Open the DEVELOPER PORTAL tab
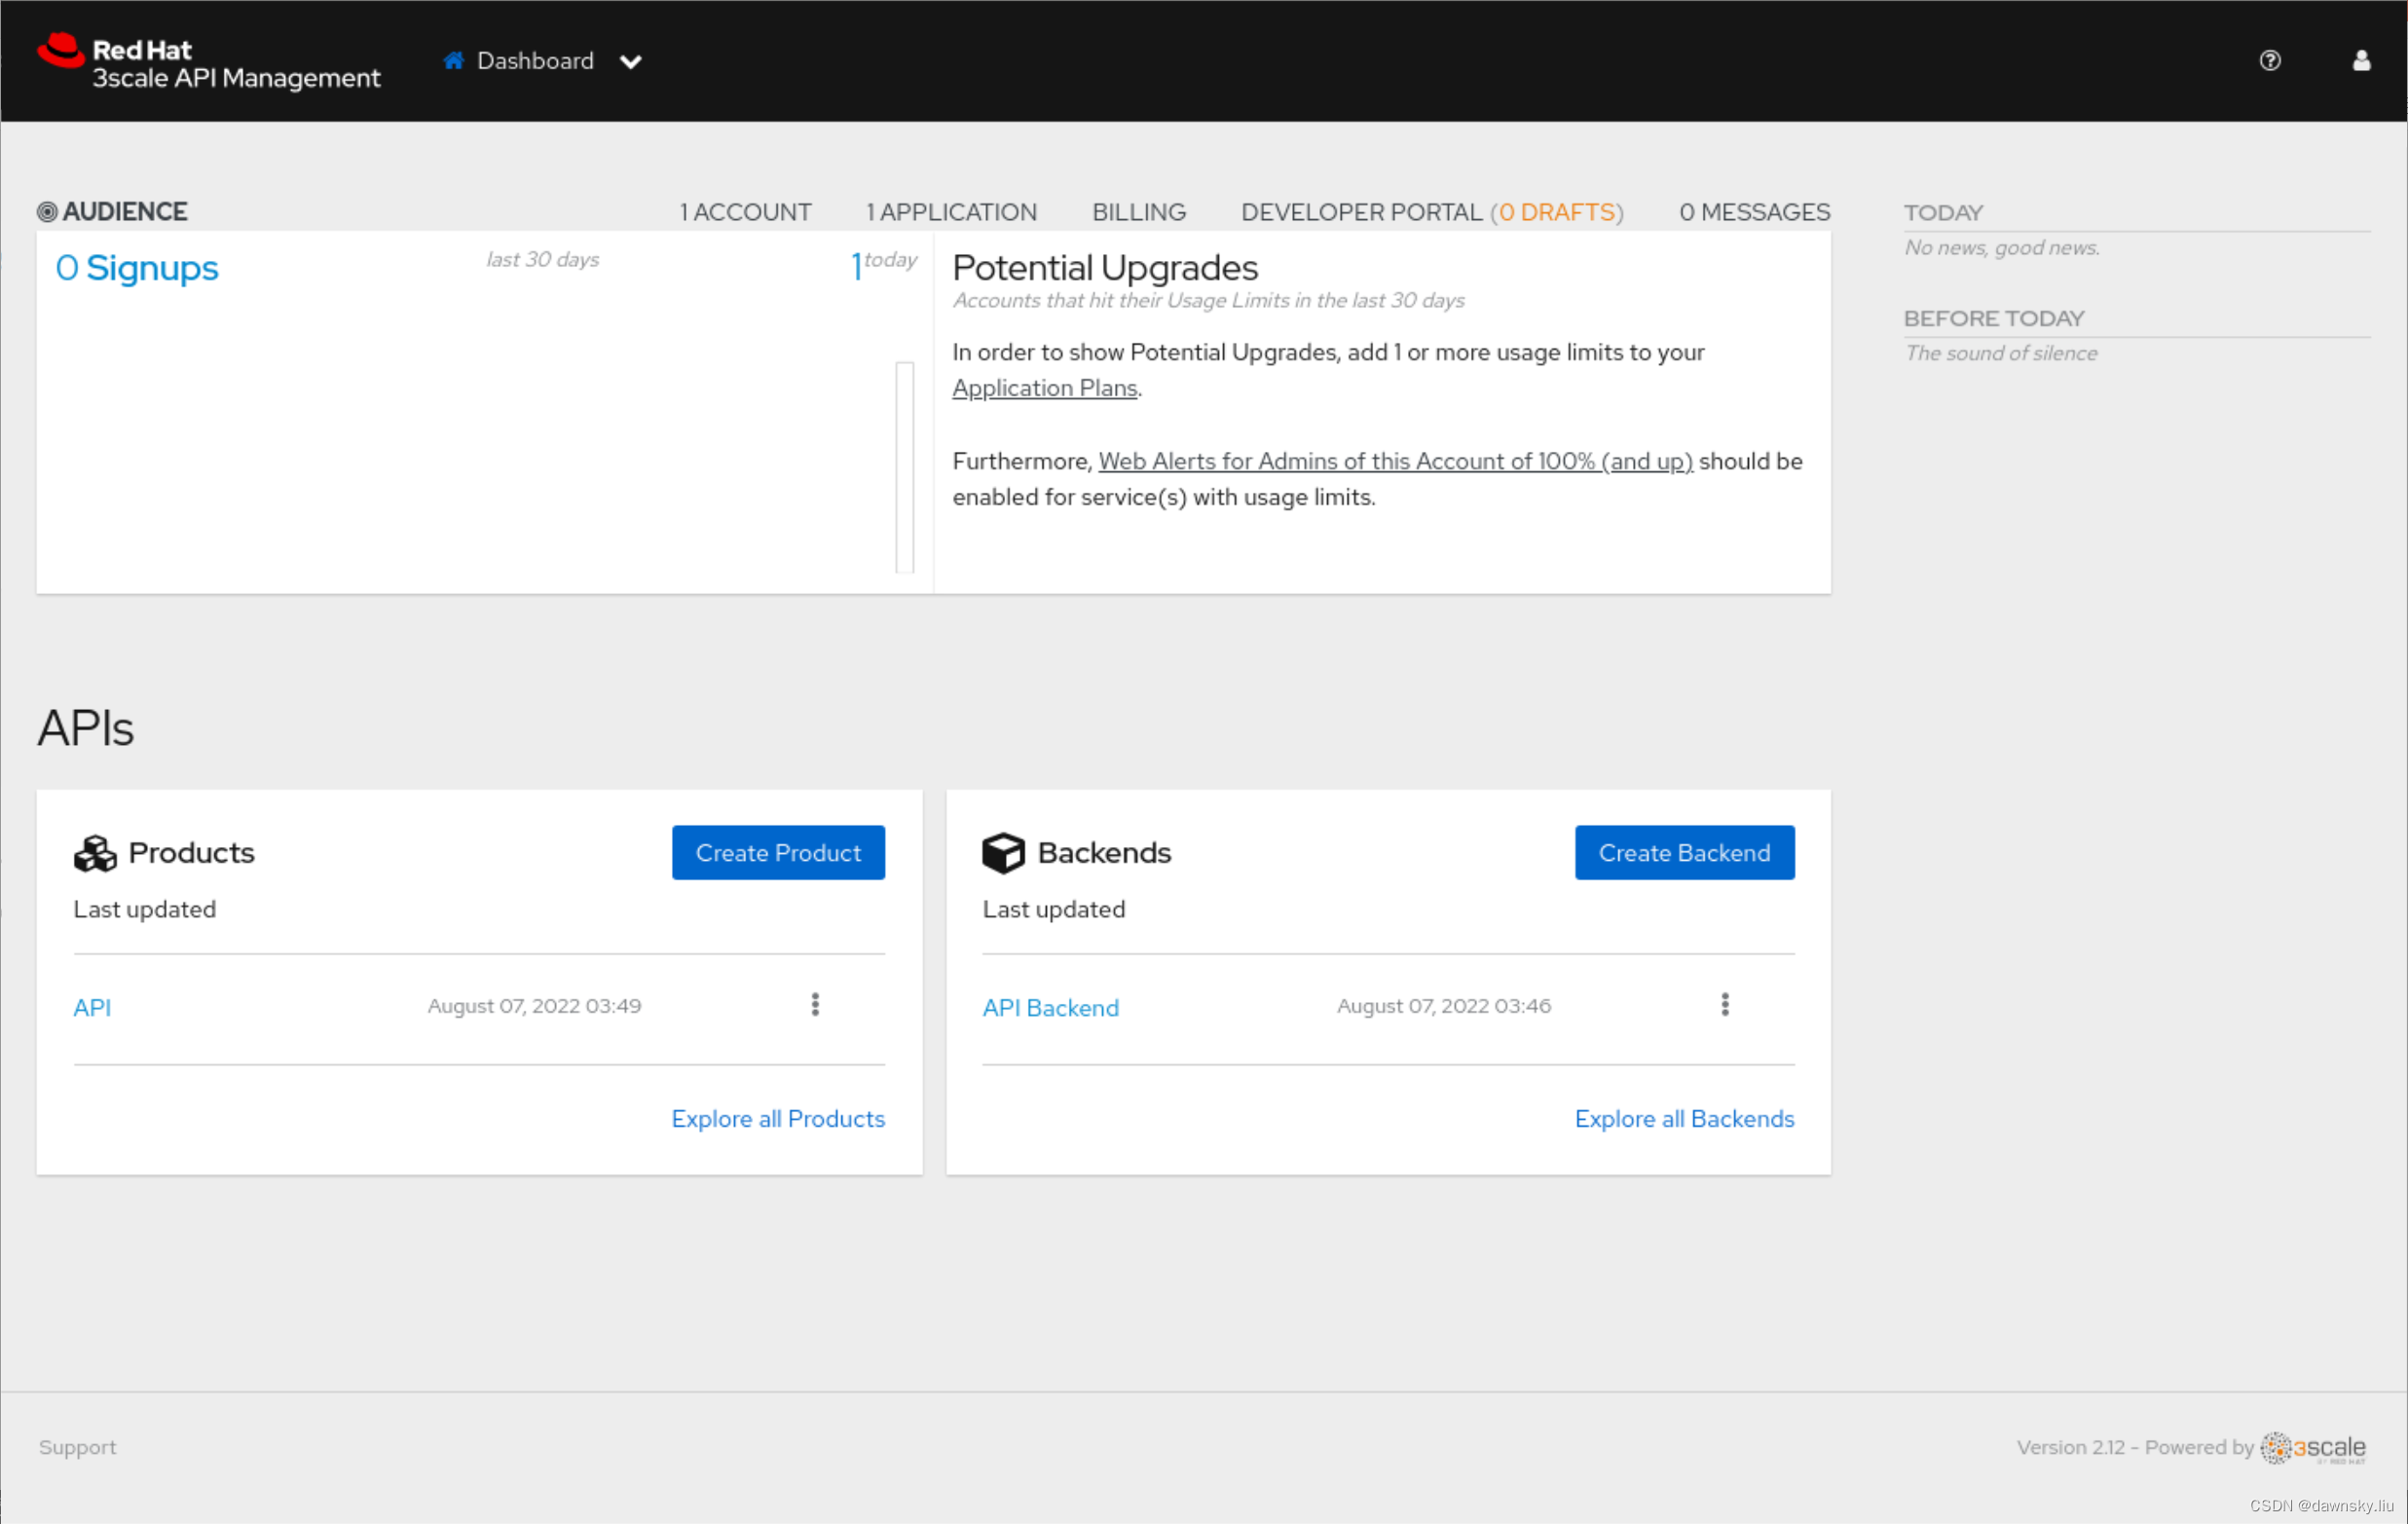This screenshot has height=1524, width=2408. coord(1361,212)
